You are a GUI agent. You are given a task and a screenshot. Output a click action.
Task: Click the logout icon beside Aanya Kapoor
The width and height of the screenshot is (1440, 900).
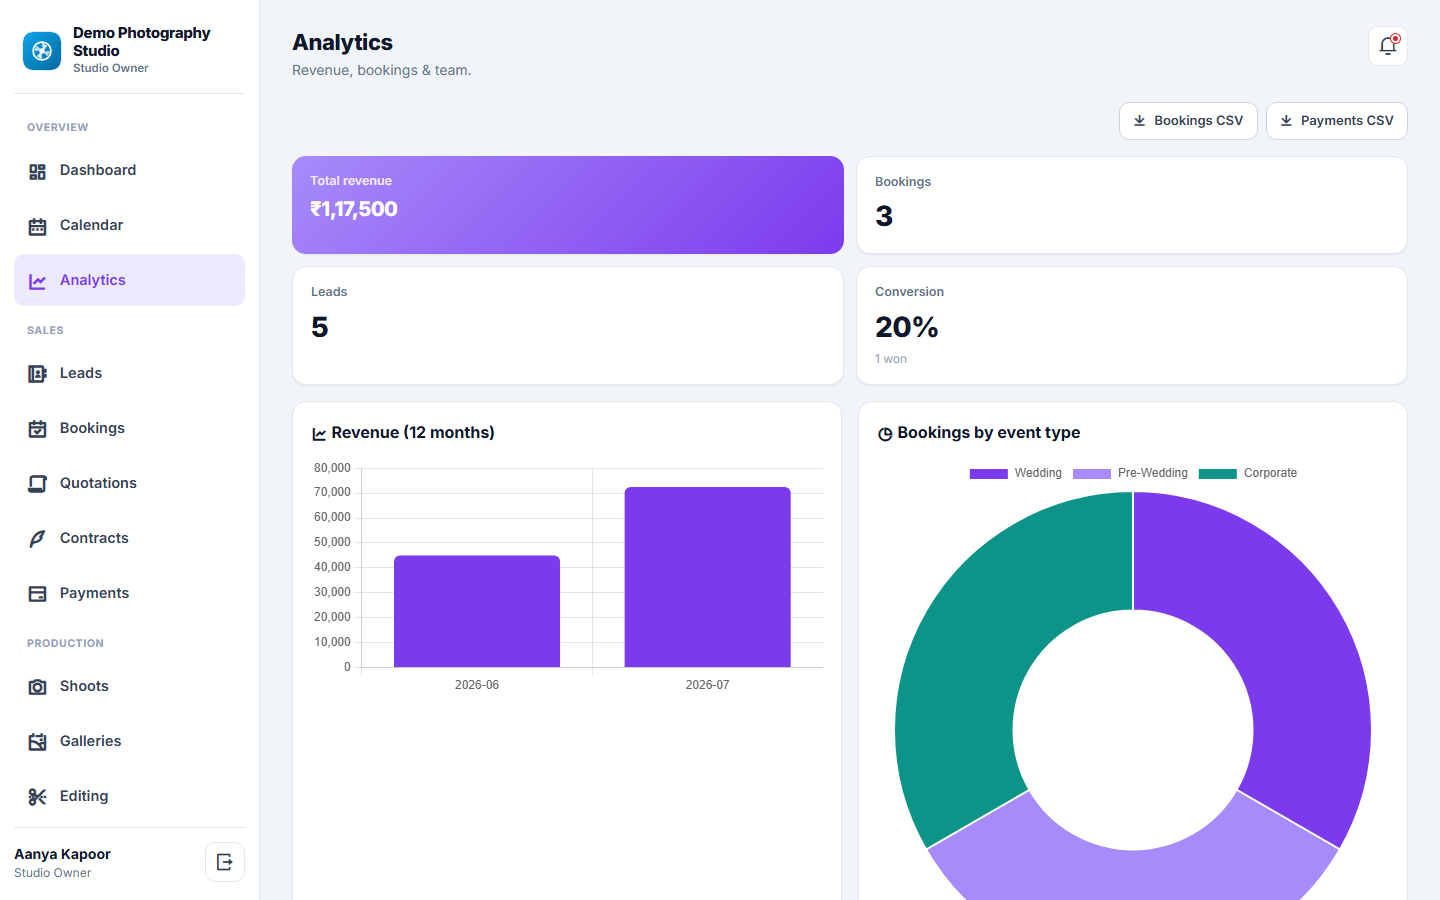point(225,862)
